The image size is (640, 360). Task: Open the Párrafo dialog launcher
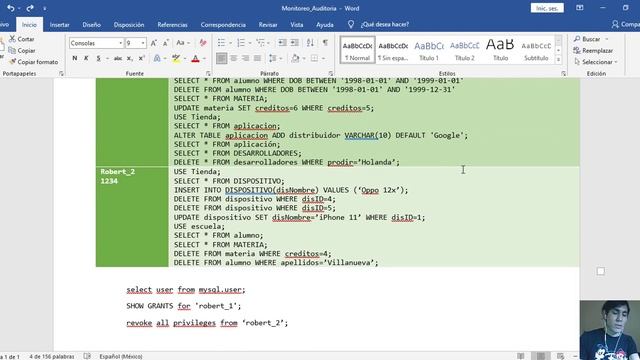pos(331,74)
